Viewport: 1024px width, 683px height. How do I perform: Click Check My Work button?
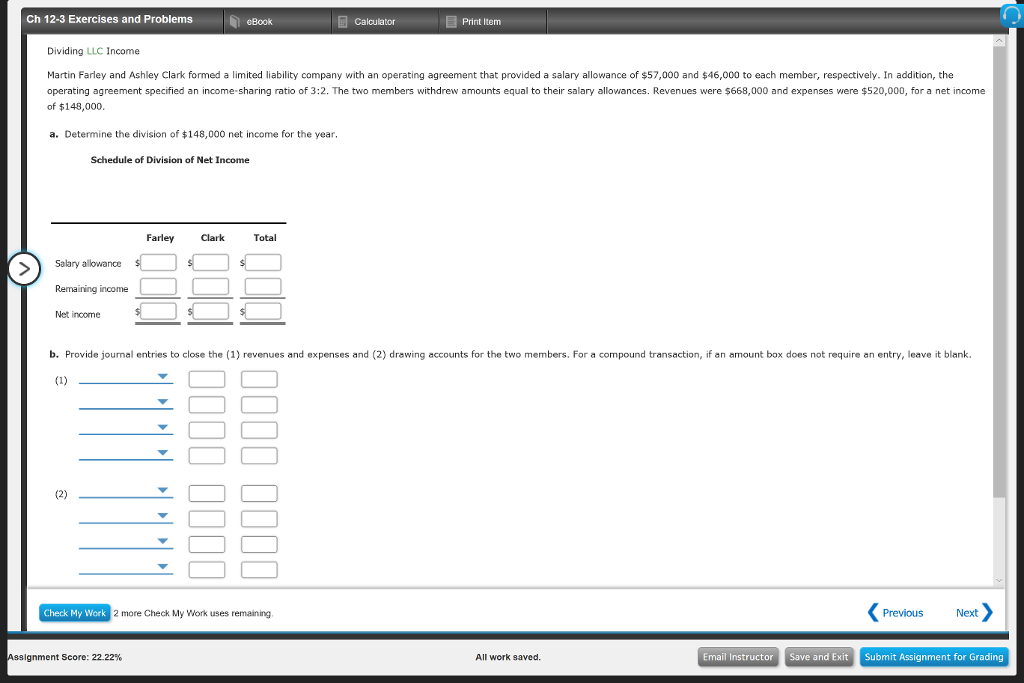pyautogui.click(x=74, y=613)
